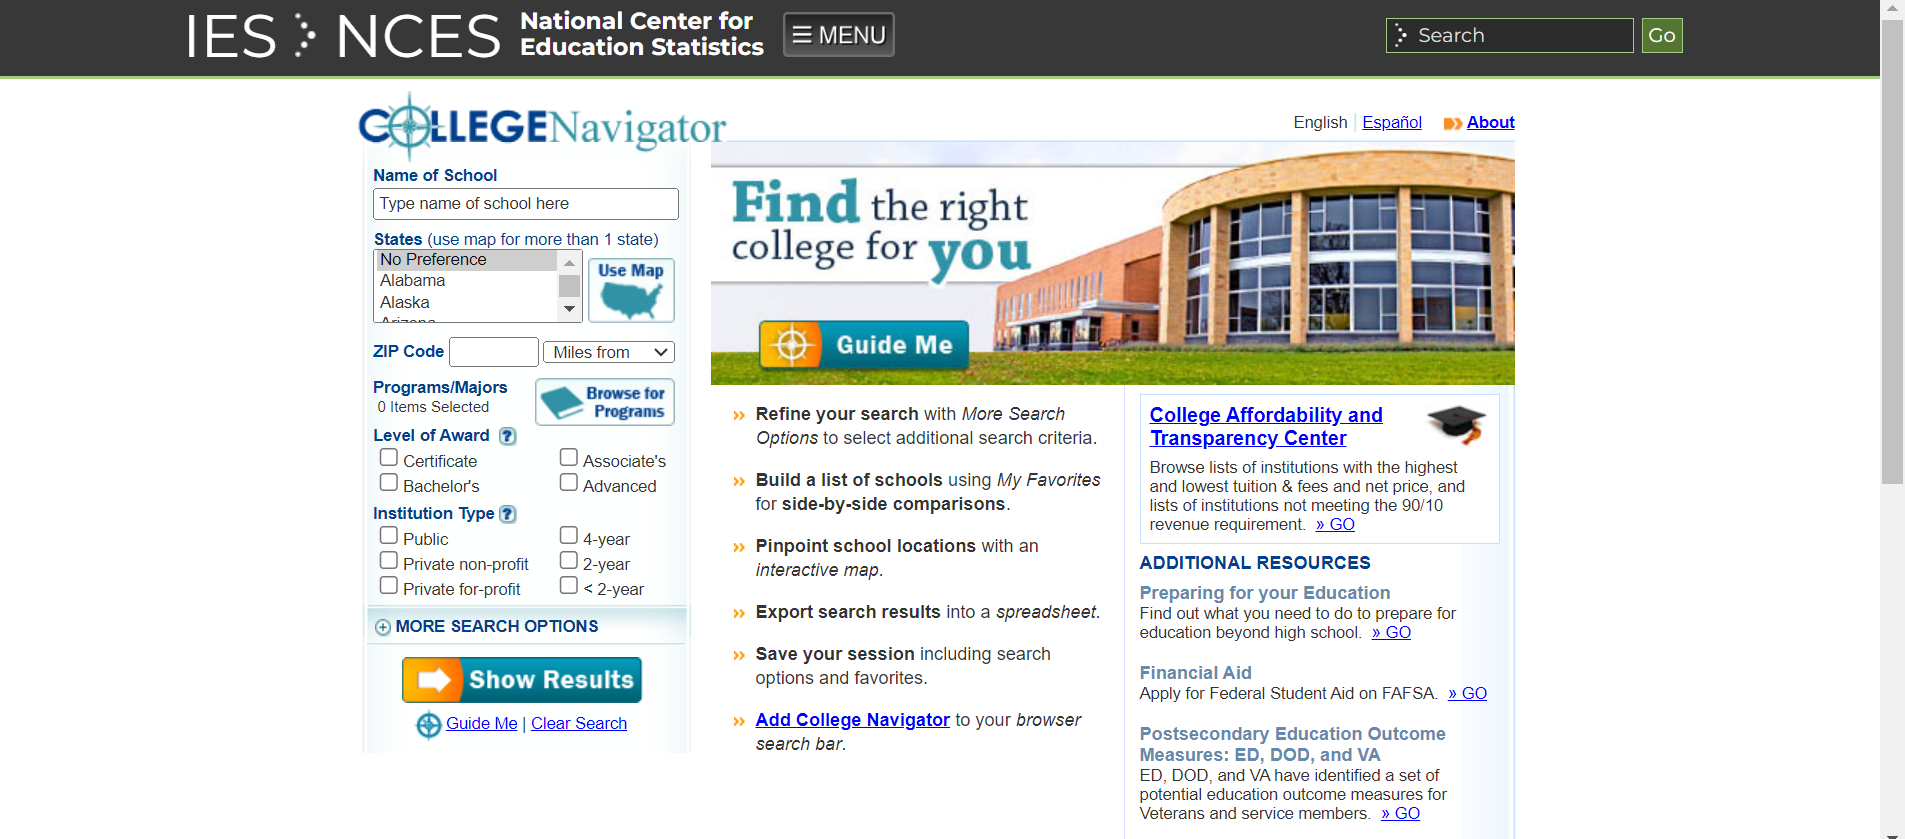The width and height of the screenshot is (1905, 839).
Task: Click the Add College Navigator link
Action: [852, 720]
